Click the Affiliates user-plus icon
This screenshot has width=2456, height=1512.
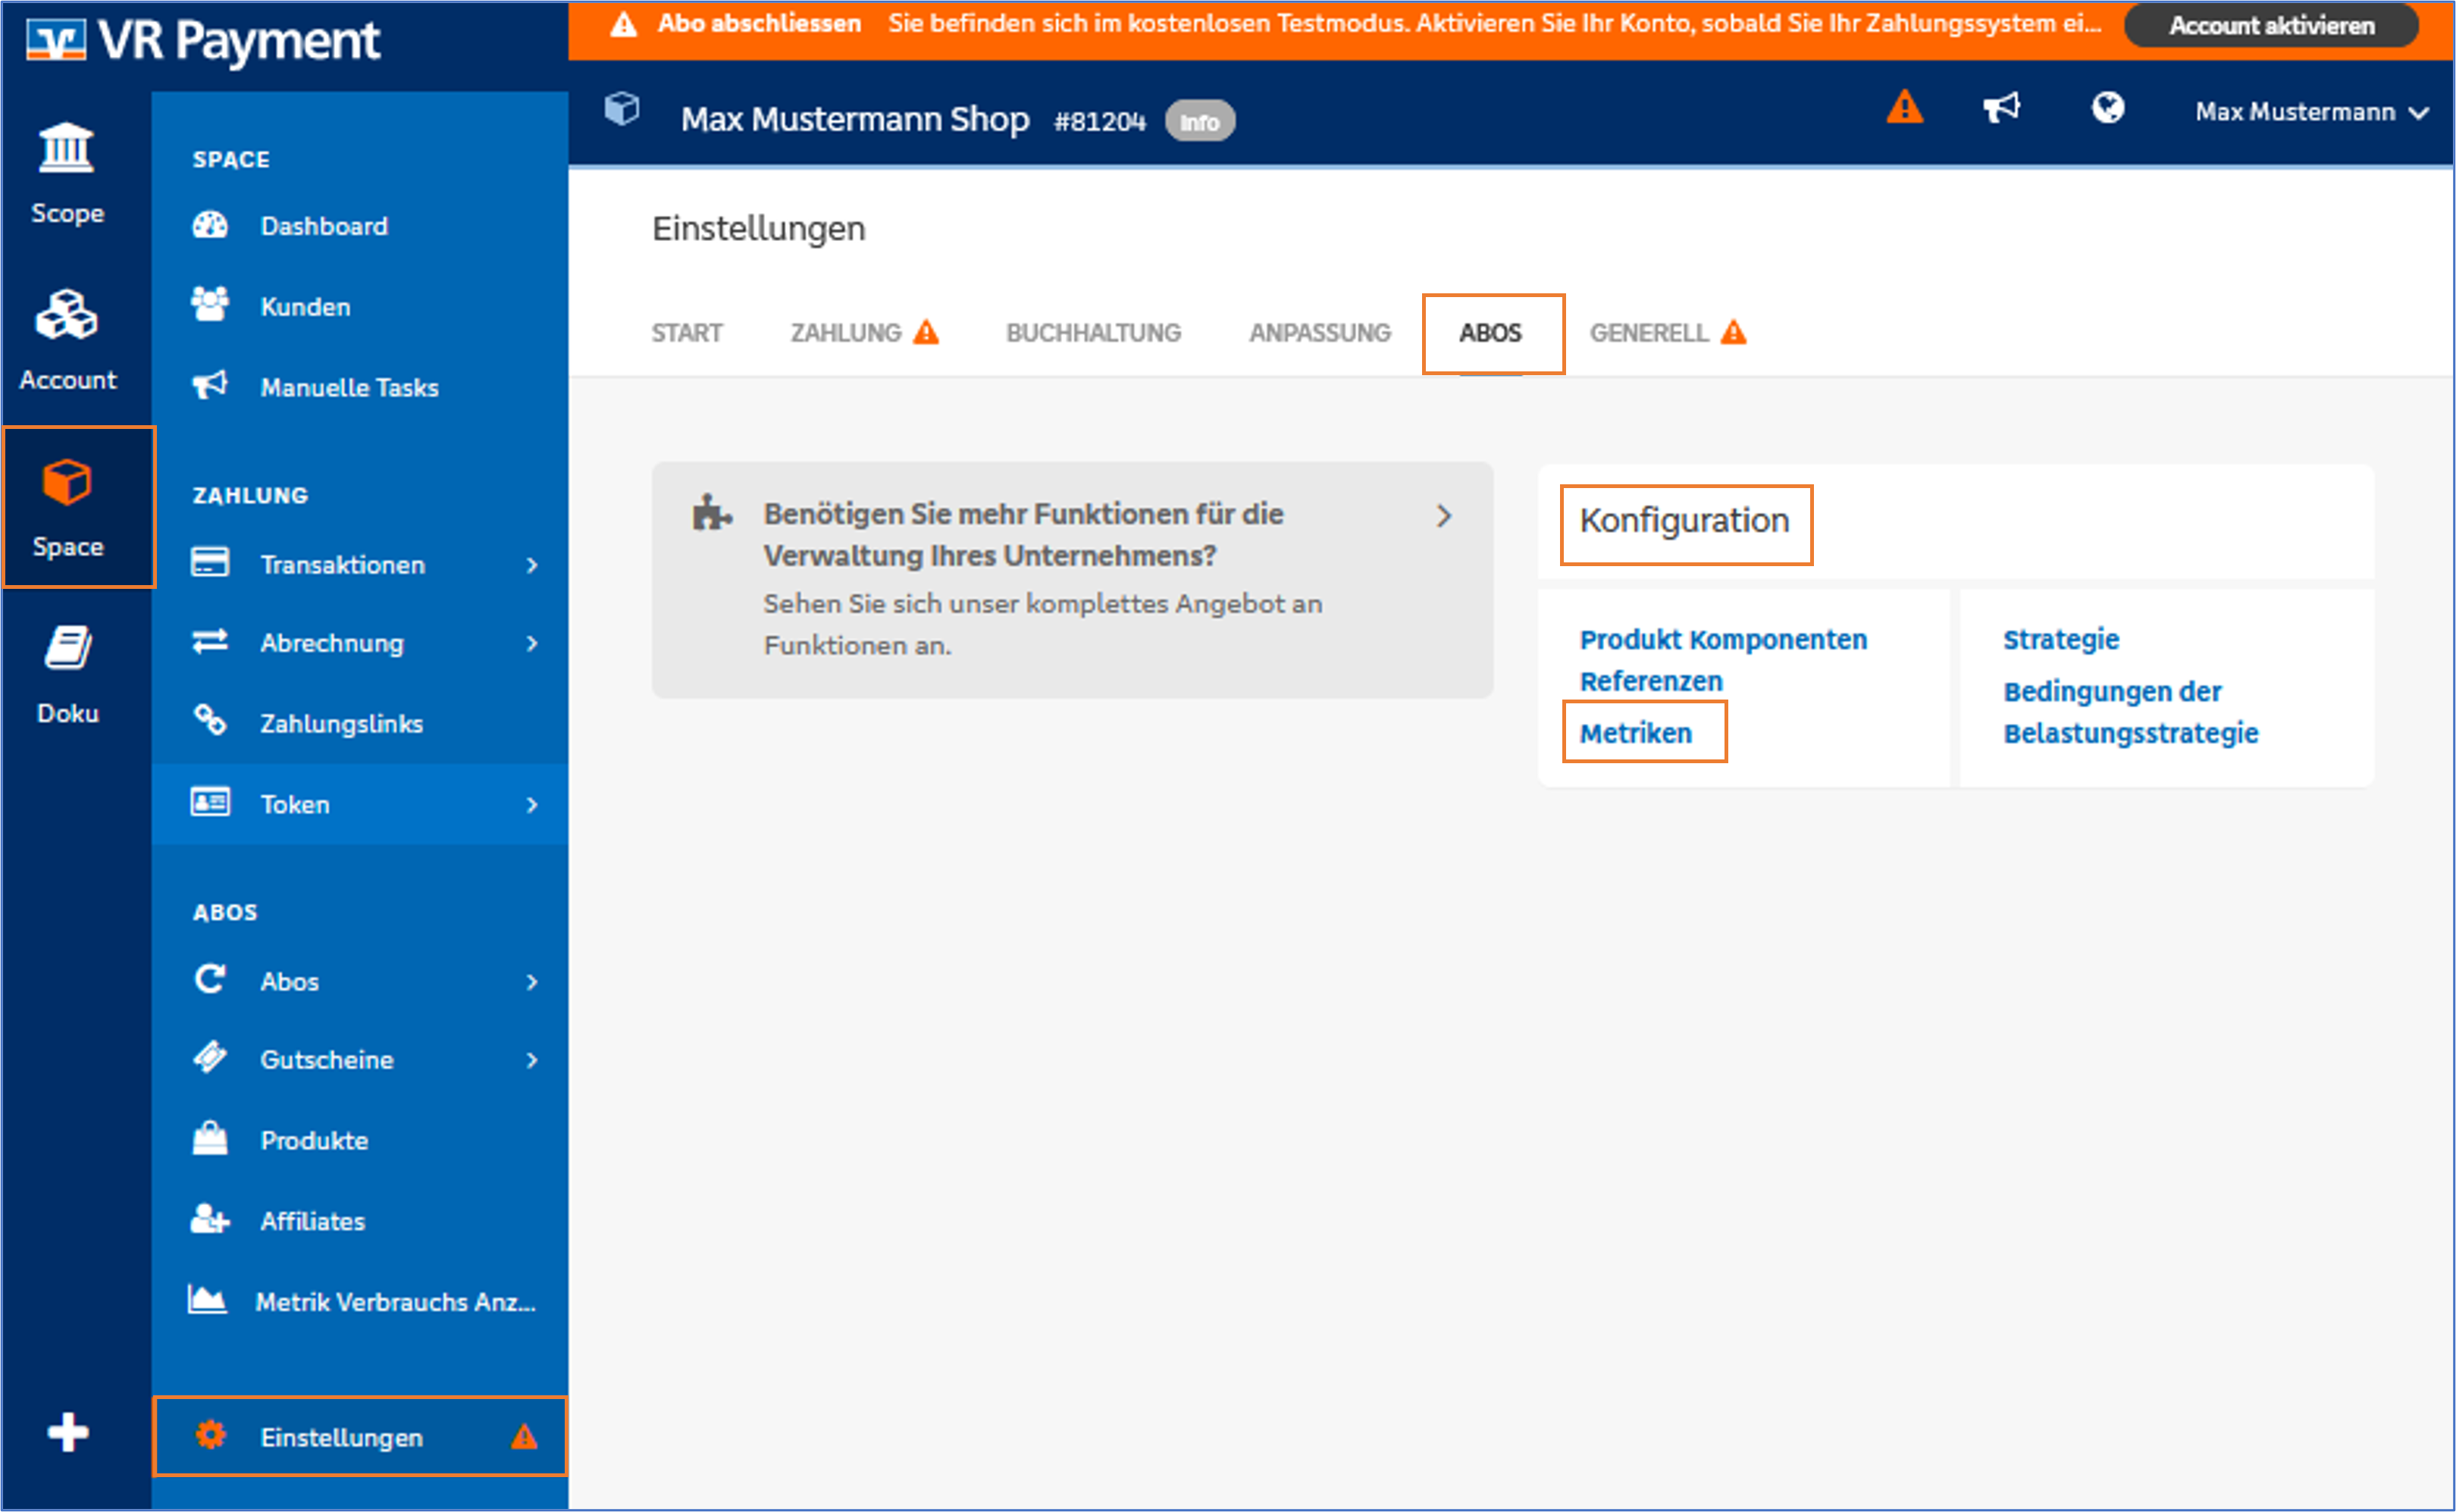[210, 1219]
